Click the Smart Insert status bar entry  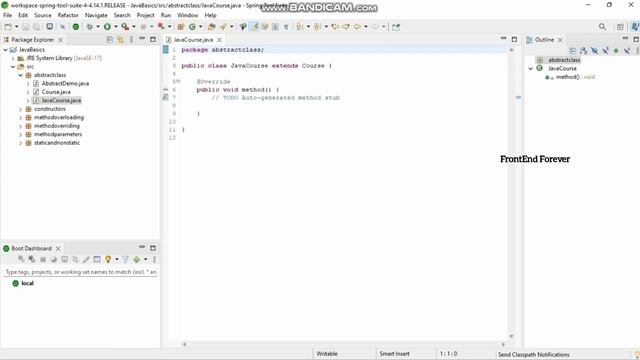pyautogui.click(x=394, y=354)
